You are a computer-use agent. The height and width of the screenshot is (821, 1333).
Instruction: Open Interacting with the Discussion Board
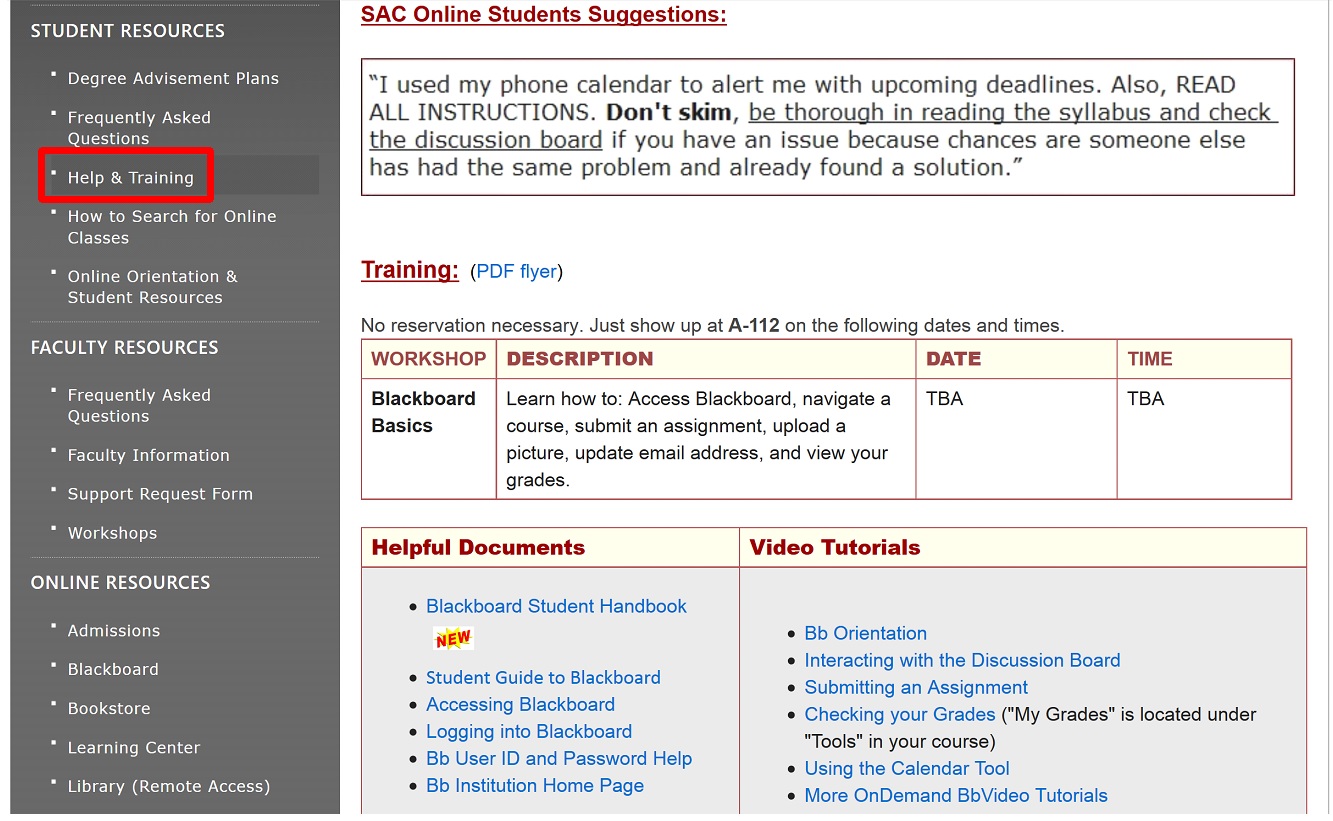click(x=962, y=660)
